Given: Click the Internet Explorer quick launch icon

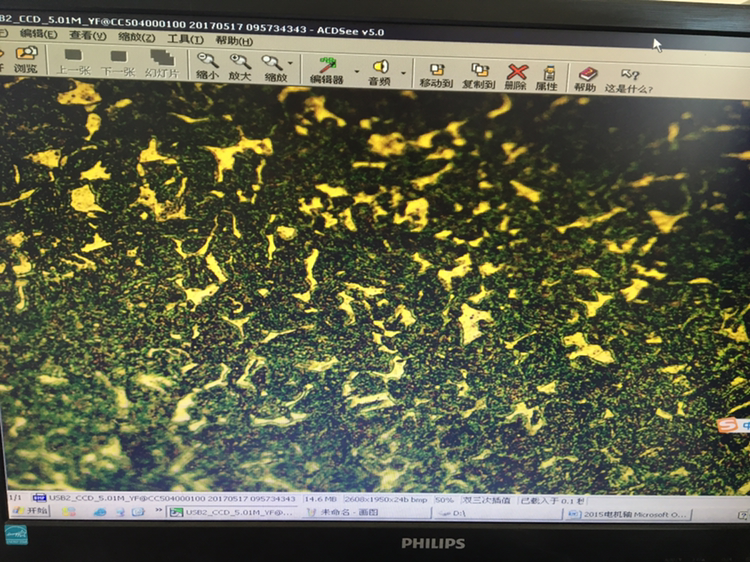Looking at the screenshot, I should point(100,512).
